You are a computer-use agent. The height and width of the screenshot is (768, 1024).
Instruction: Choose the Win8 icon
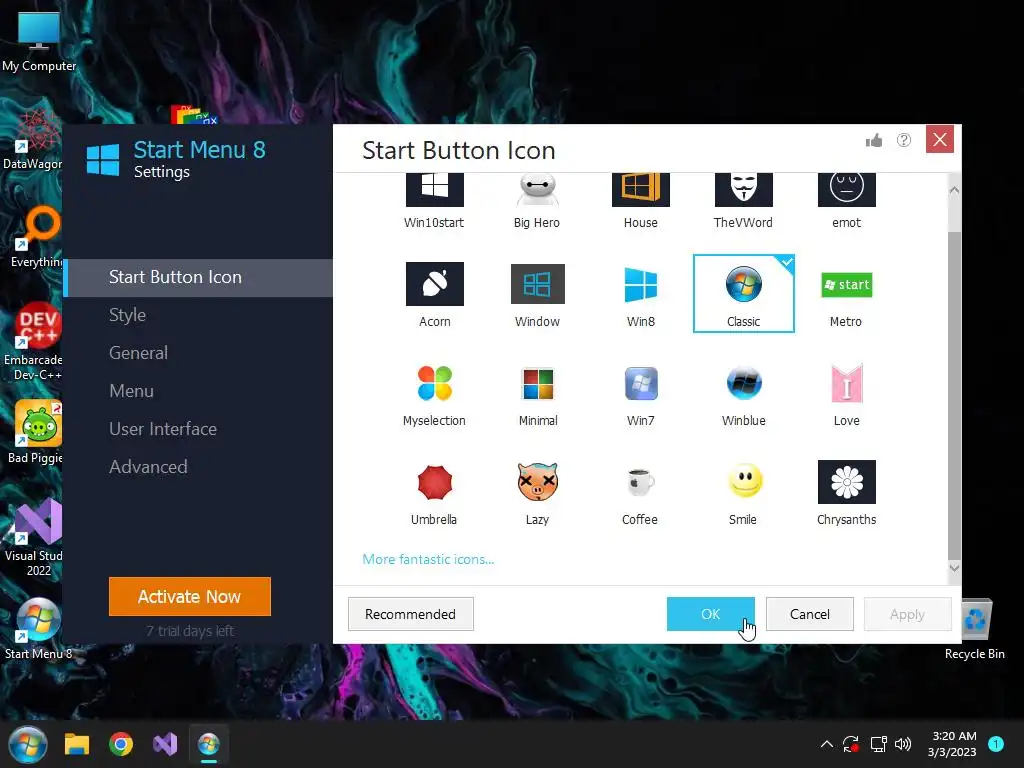point(640,294)
